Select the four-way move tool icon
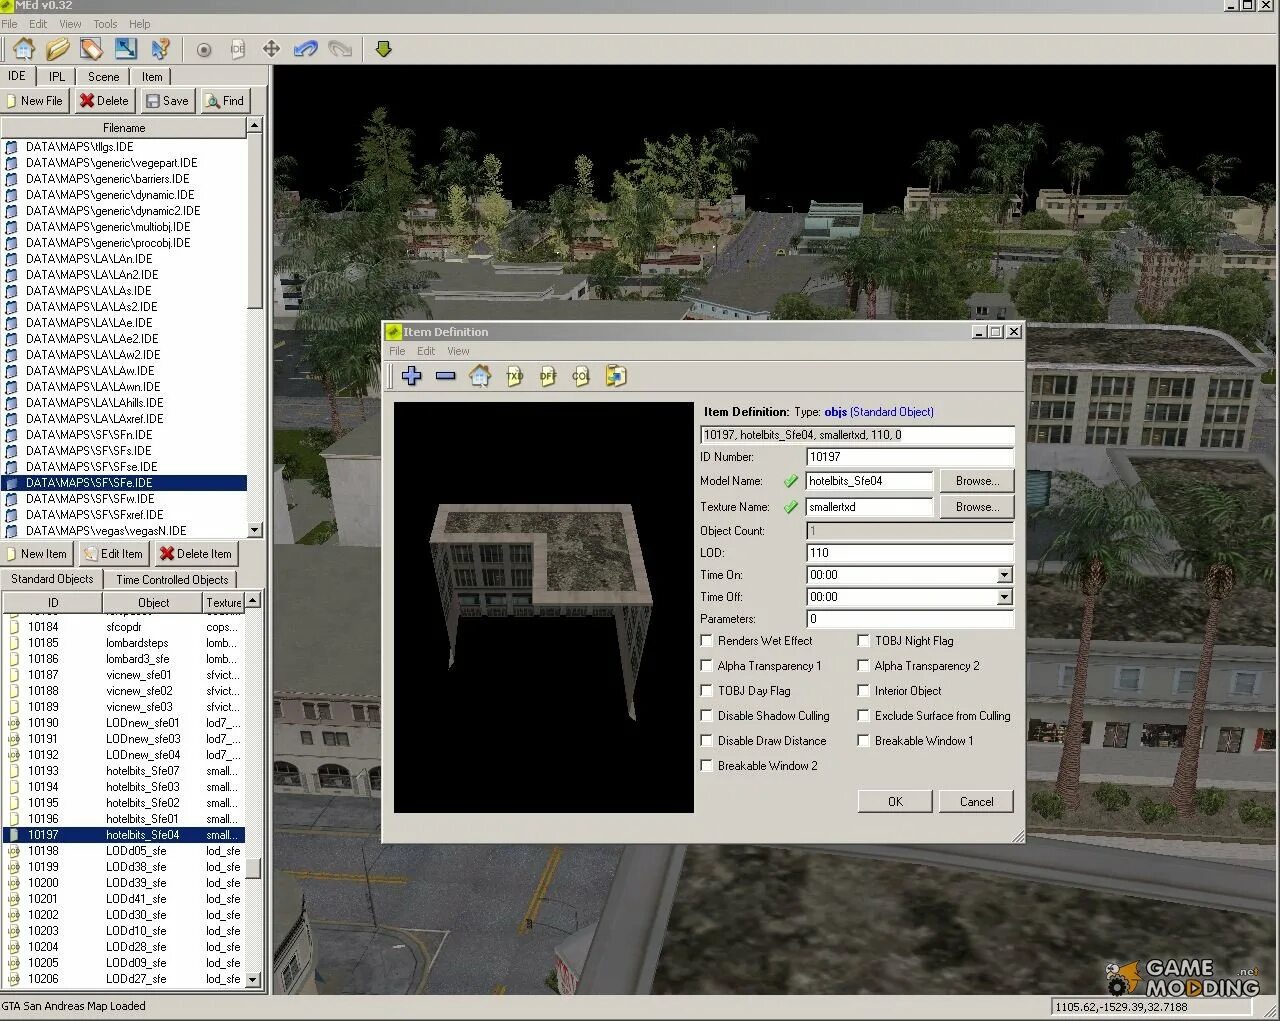Viewport: 1280px width, 1021px height. click(271, 49)
